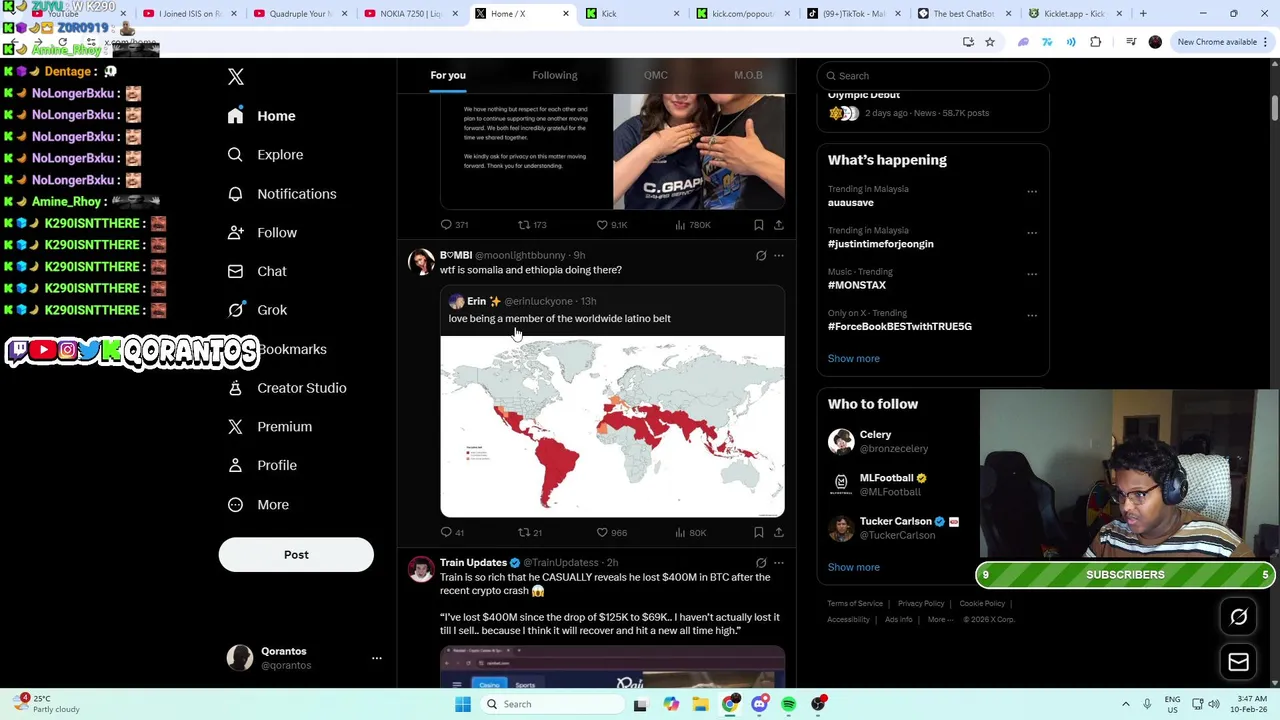
Task: Open the Grok floating button
Action: point(1238,617)
